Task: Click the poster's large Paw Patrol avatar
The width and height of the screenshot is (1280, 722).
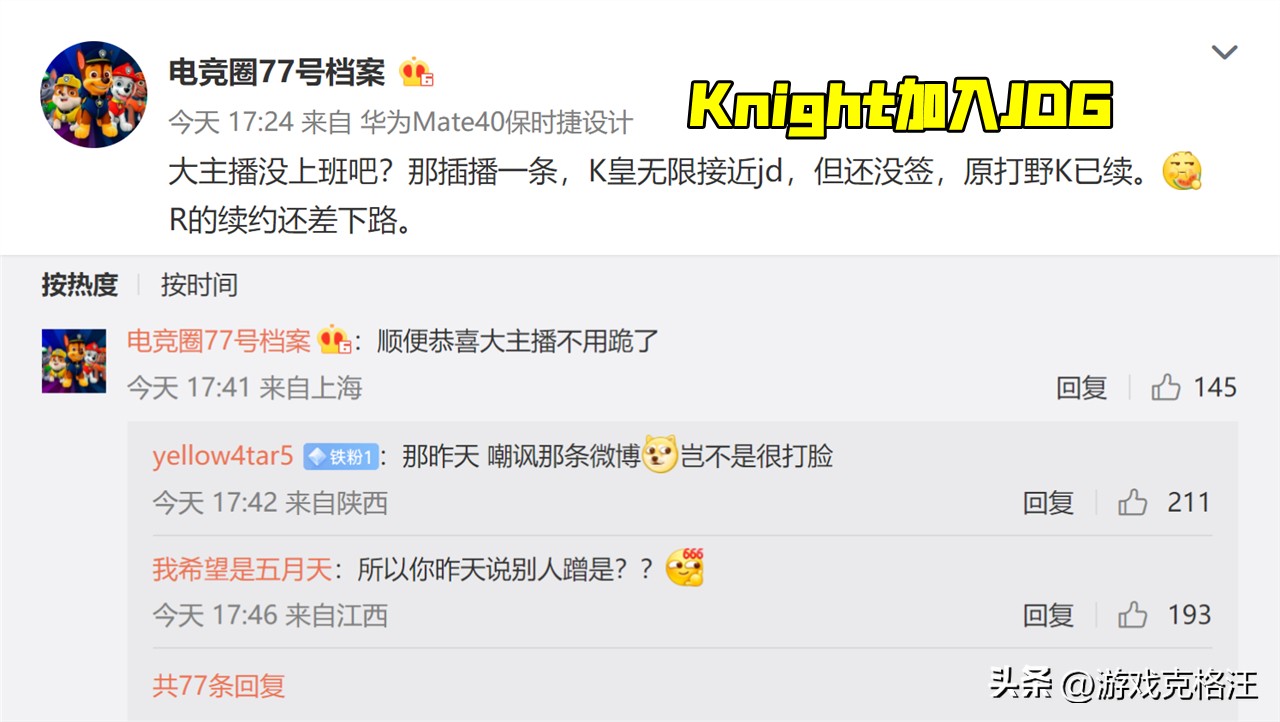Action: pos(94,95)
